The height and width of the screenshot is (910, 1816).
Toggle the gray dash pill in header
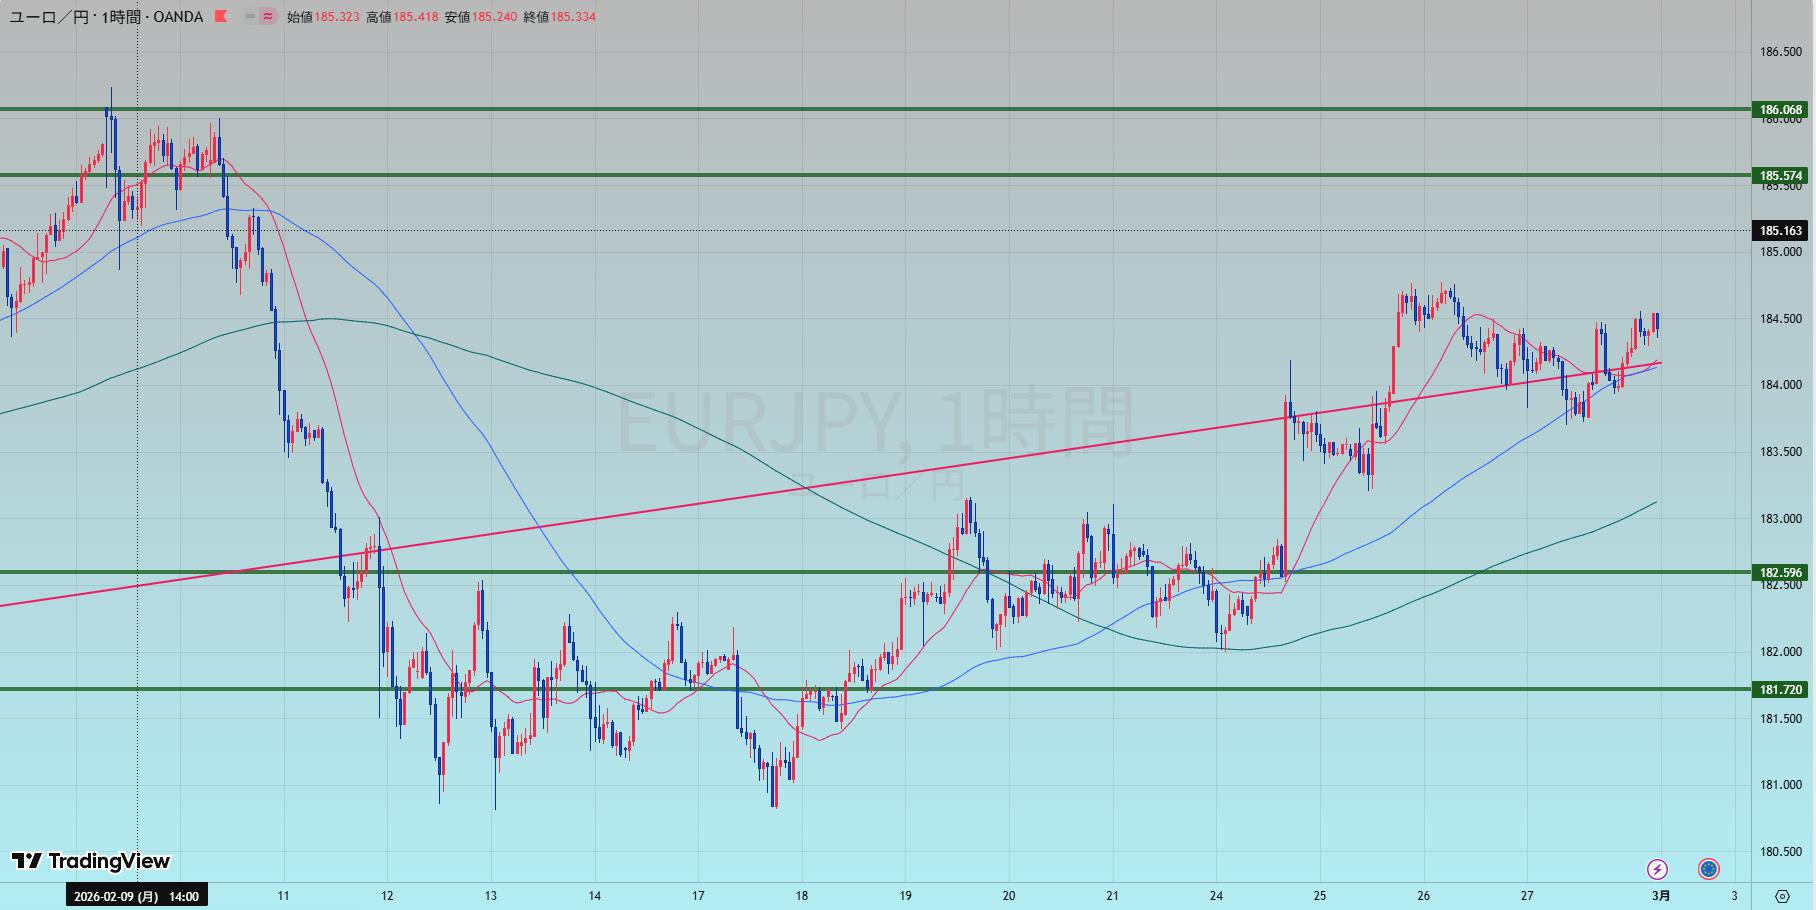click(249, 16)
